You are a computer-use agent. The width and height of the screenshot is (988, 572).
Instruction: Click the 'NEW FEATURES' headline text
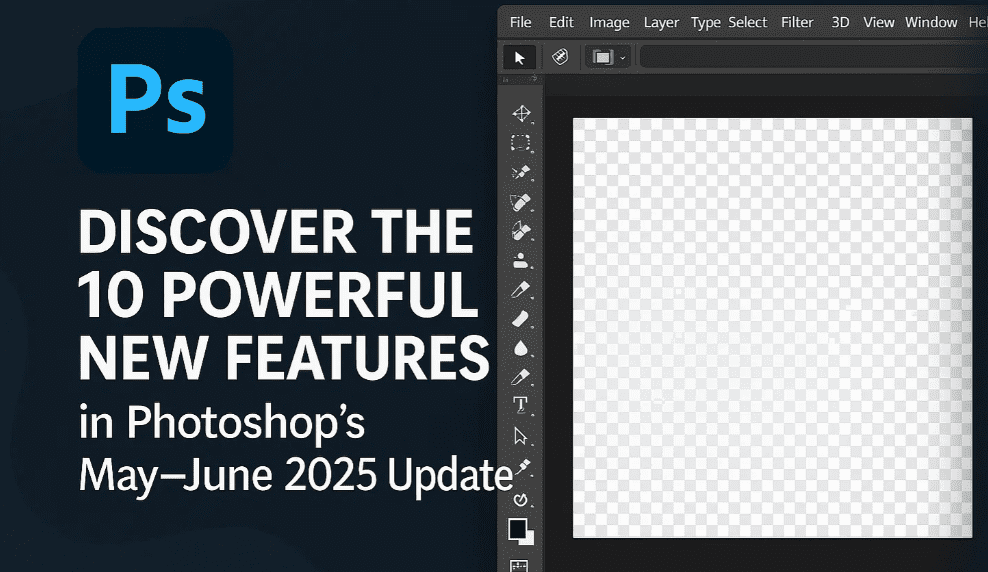tap(284, 357)
